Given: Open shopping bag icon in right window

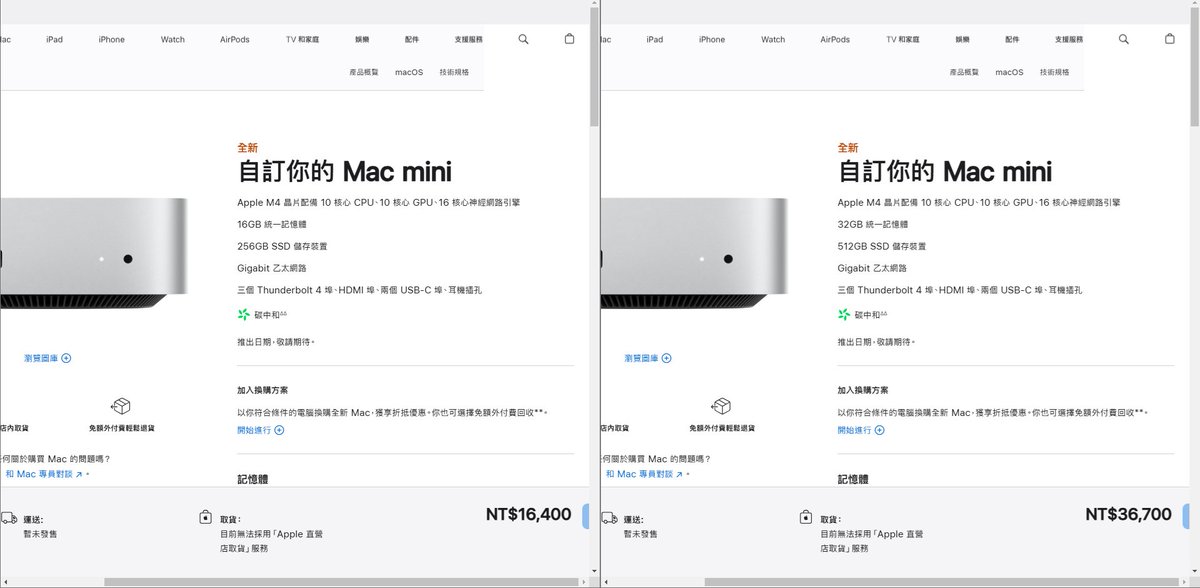Looking at the screenshot, I should [x=1170, y=39].
